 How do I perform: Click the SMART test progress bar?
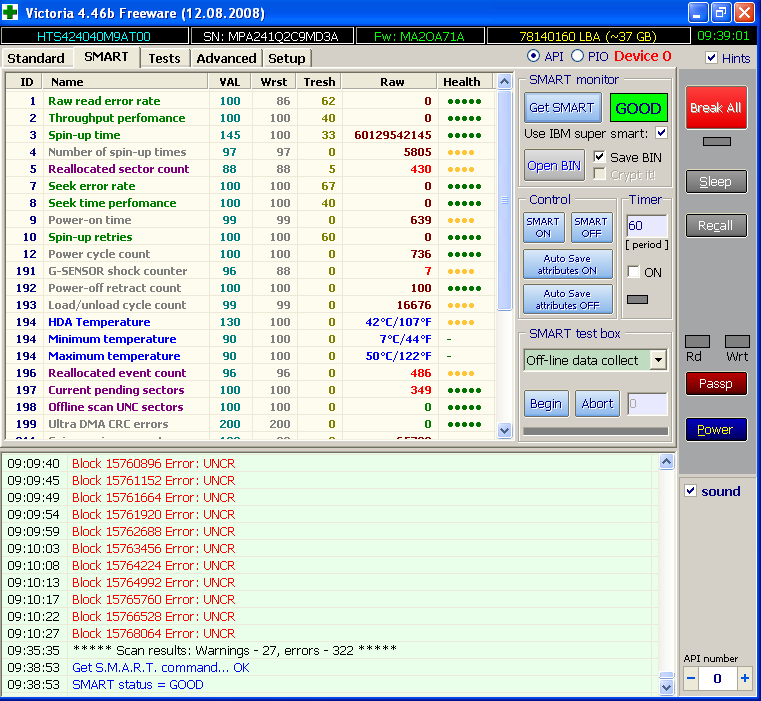pos(596,431)
